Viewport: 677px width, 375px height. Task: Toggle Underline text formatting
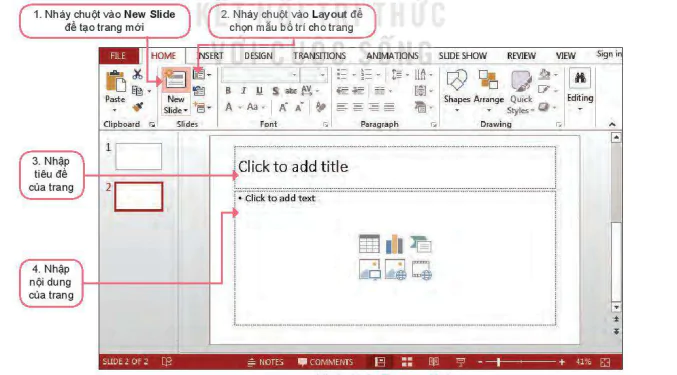(259, 91)
